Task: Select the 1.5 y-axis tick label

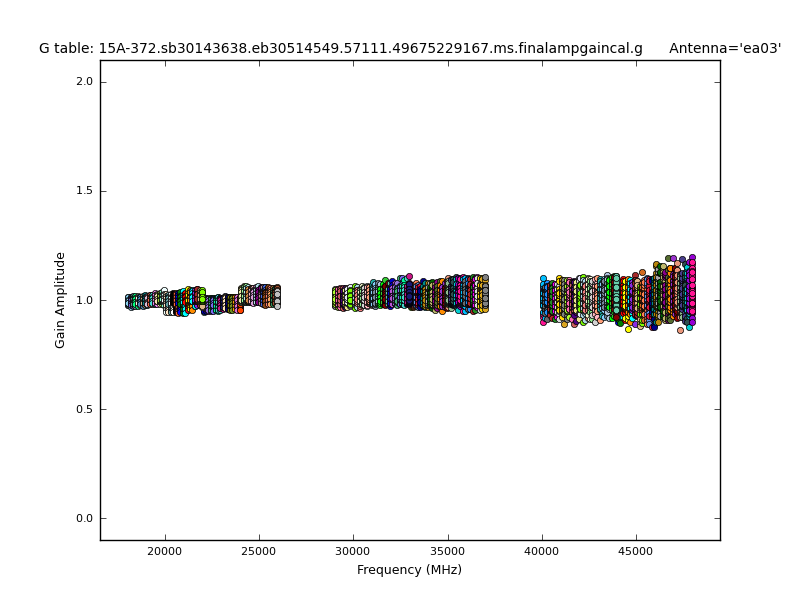Action: tap(85, 191)
